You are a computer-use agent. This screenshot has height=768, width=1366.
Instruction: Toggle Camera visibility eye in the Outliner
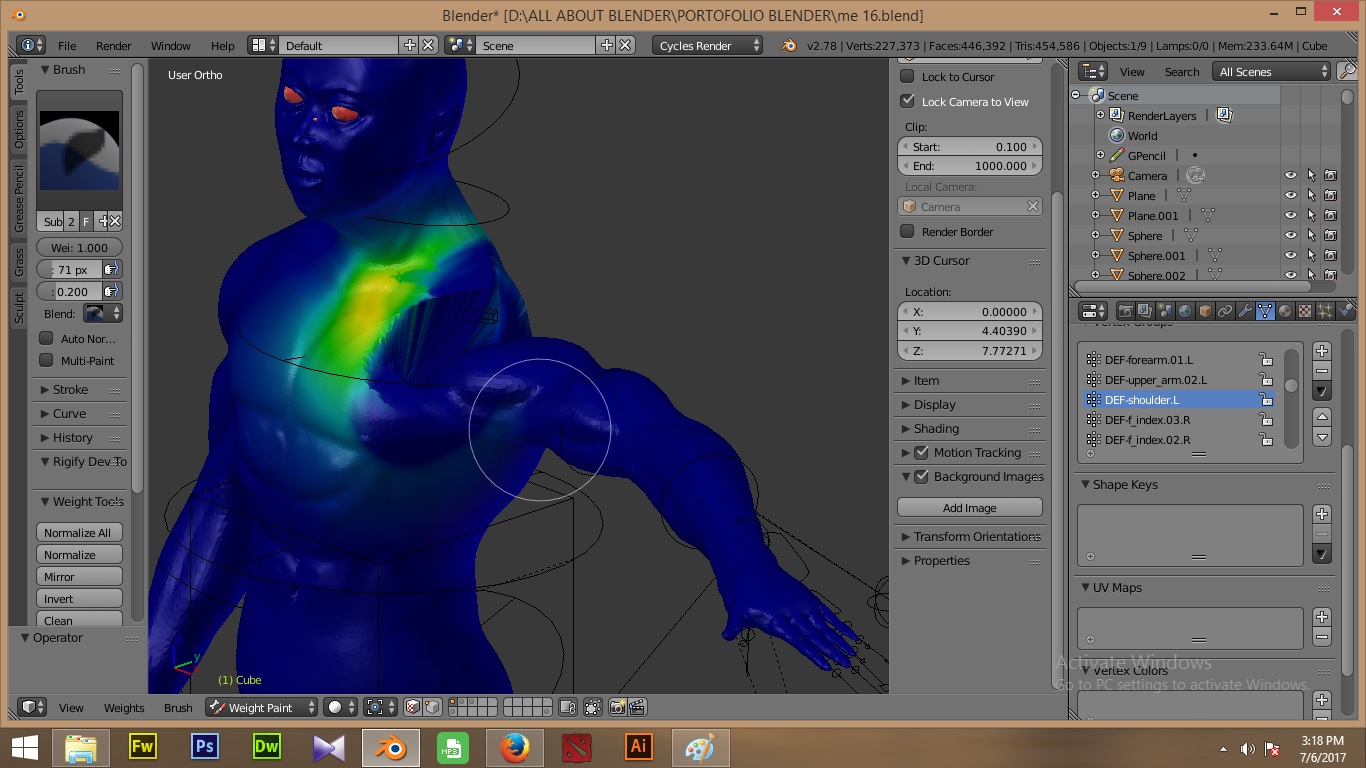click(x=1290, y=175)
